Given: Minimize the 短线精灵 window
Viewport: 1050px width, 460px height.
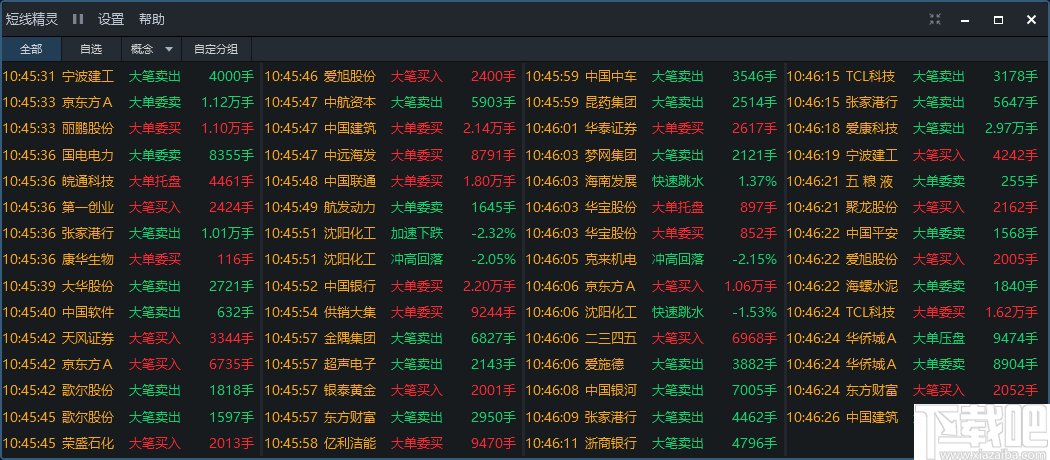Looking at the screenshot, I should coord(966,19).
